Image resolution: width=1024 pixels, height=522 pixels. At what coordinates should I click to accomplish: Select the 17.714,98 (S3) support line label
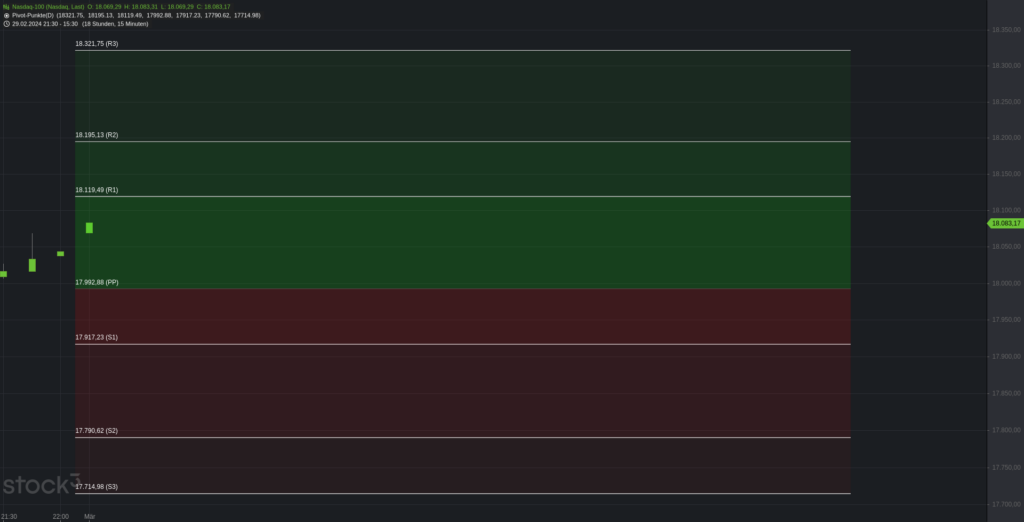coord(97,487)
